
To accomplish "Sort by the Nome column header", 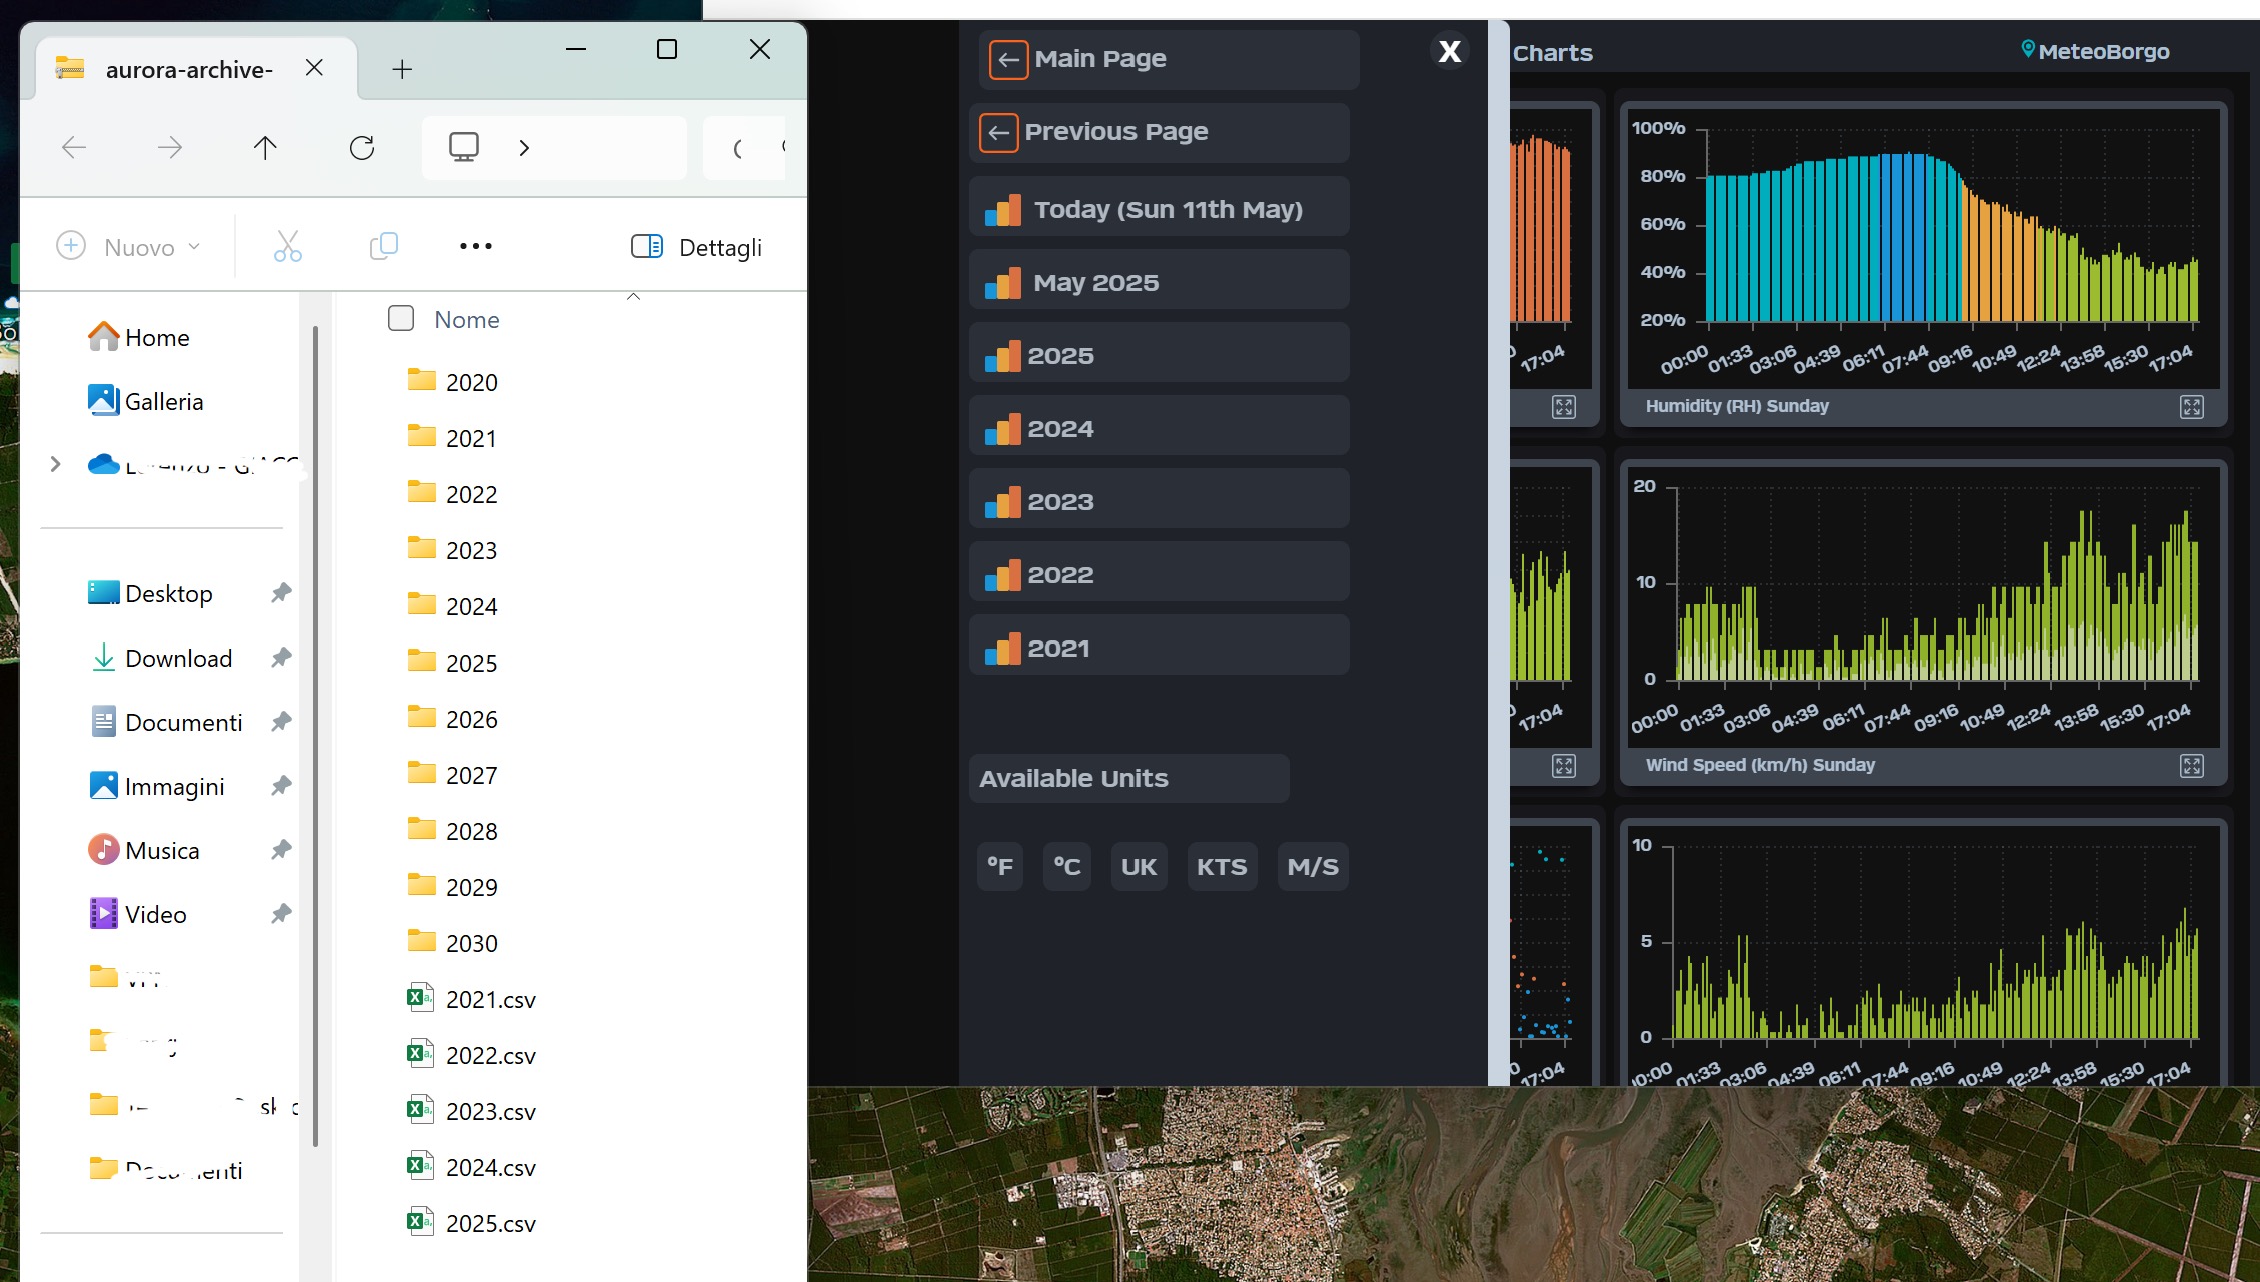I will [467, 319].
